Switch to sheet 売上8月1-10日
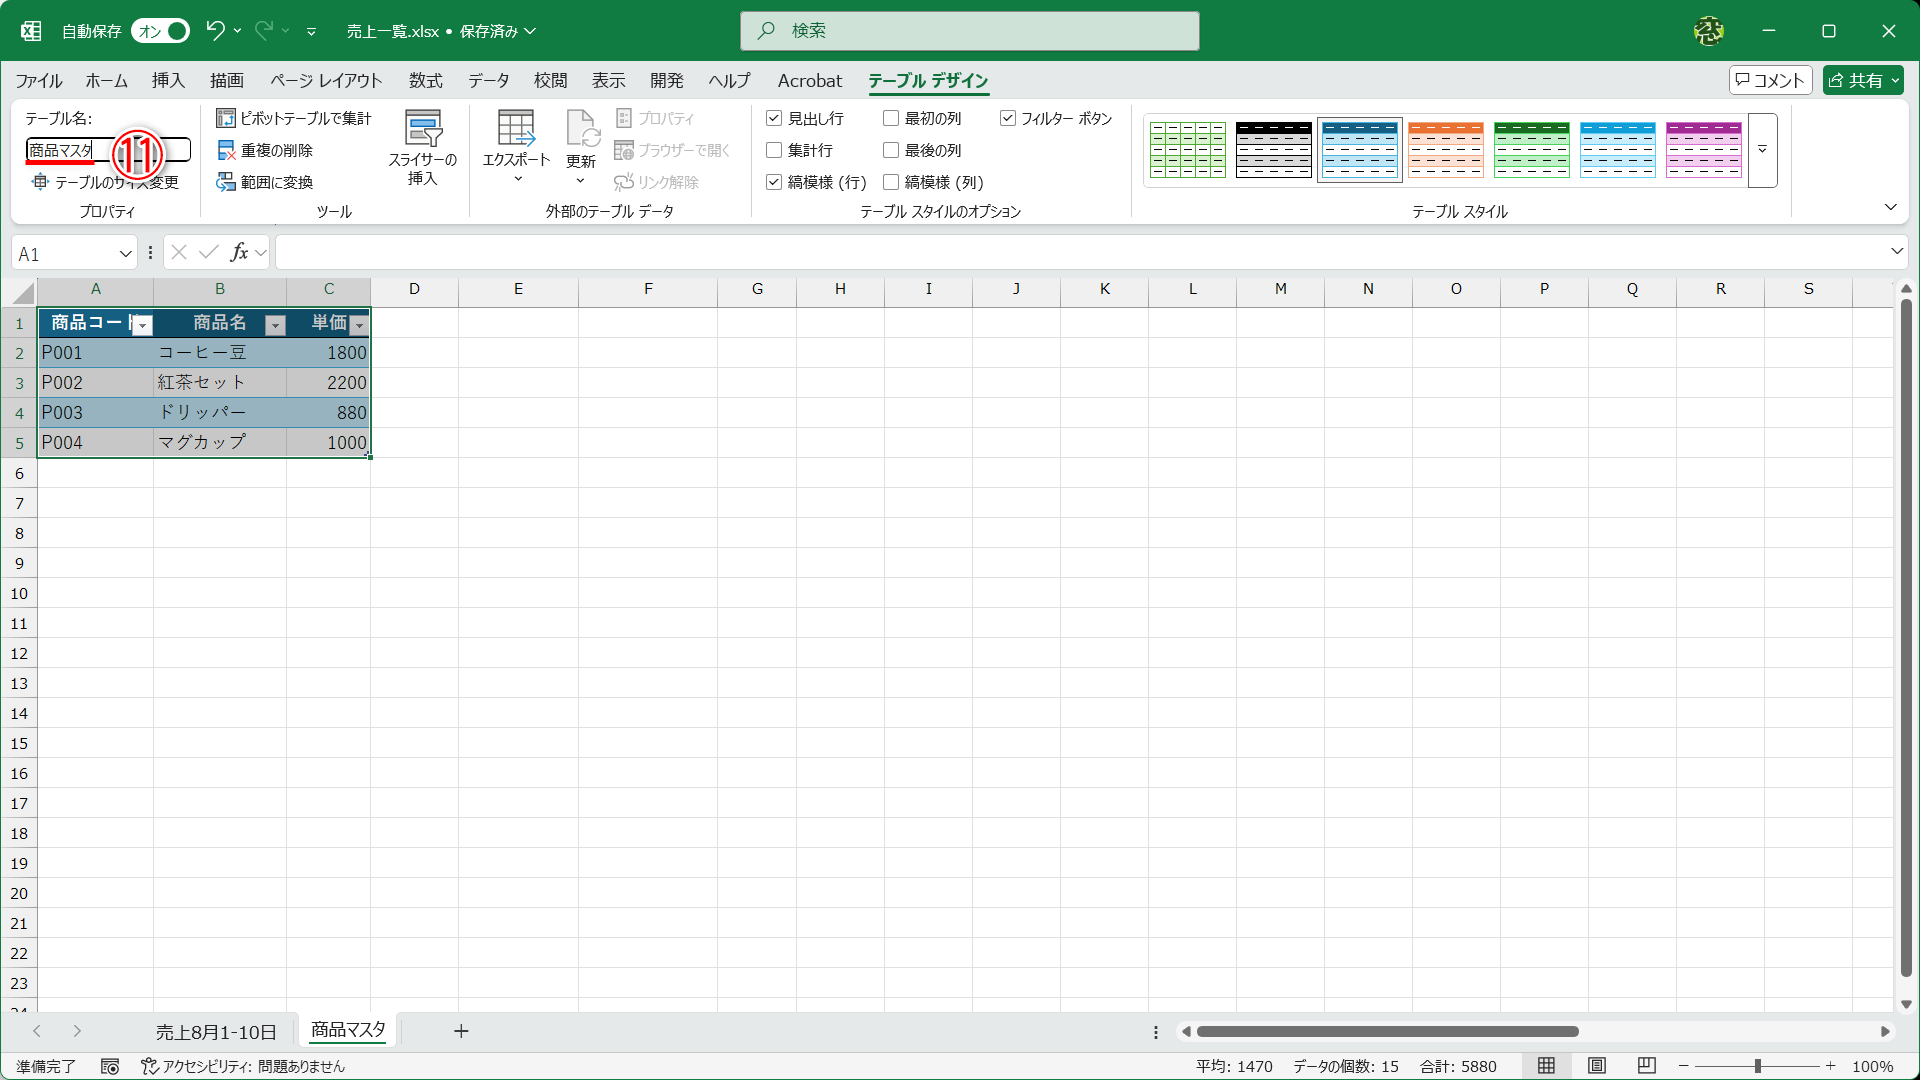 (216, 1032)
